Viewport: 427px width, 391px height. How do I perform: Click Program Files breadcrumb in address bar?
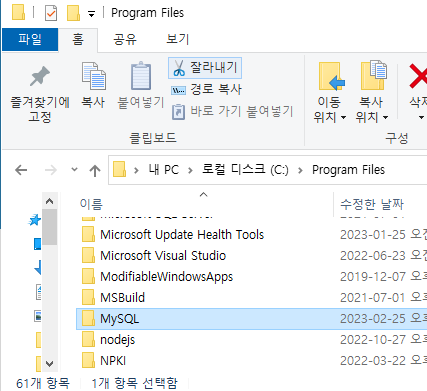coord(348,170)
